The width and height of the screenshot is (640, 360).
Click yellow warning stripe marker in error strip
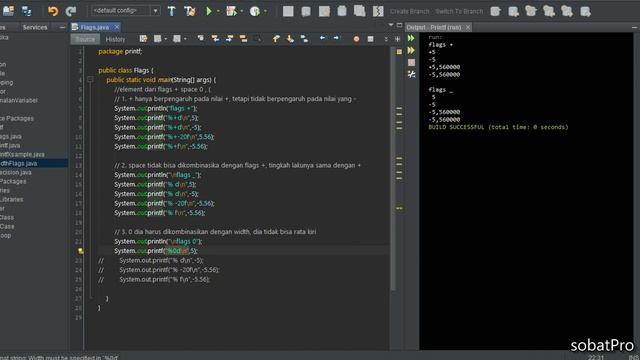(399, 208)
